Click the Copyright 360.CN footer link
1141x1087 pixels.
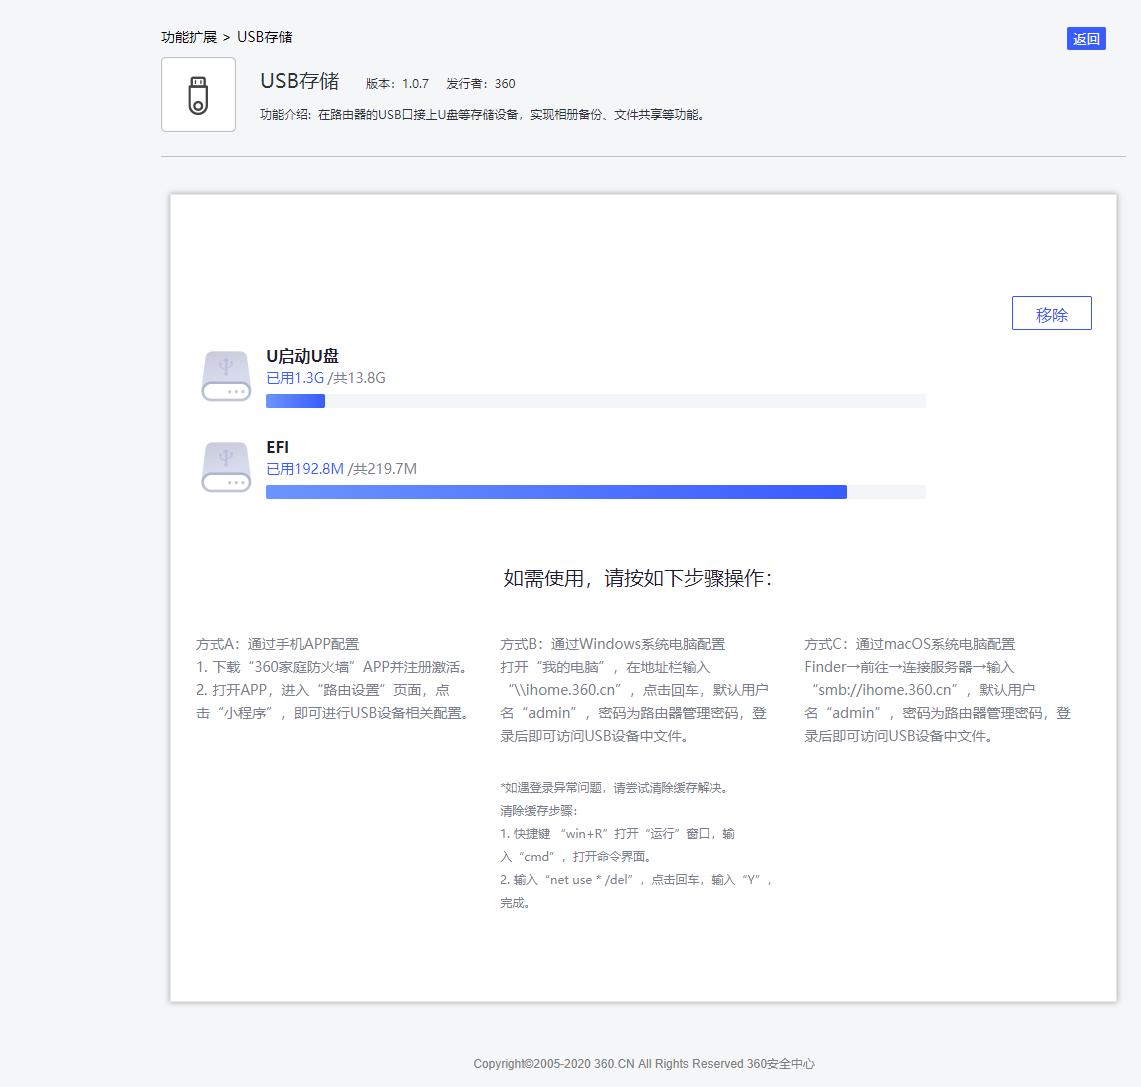pyautogui.click(x=645, y=1064)
